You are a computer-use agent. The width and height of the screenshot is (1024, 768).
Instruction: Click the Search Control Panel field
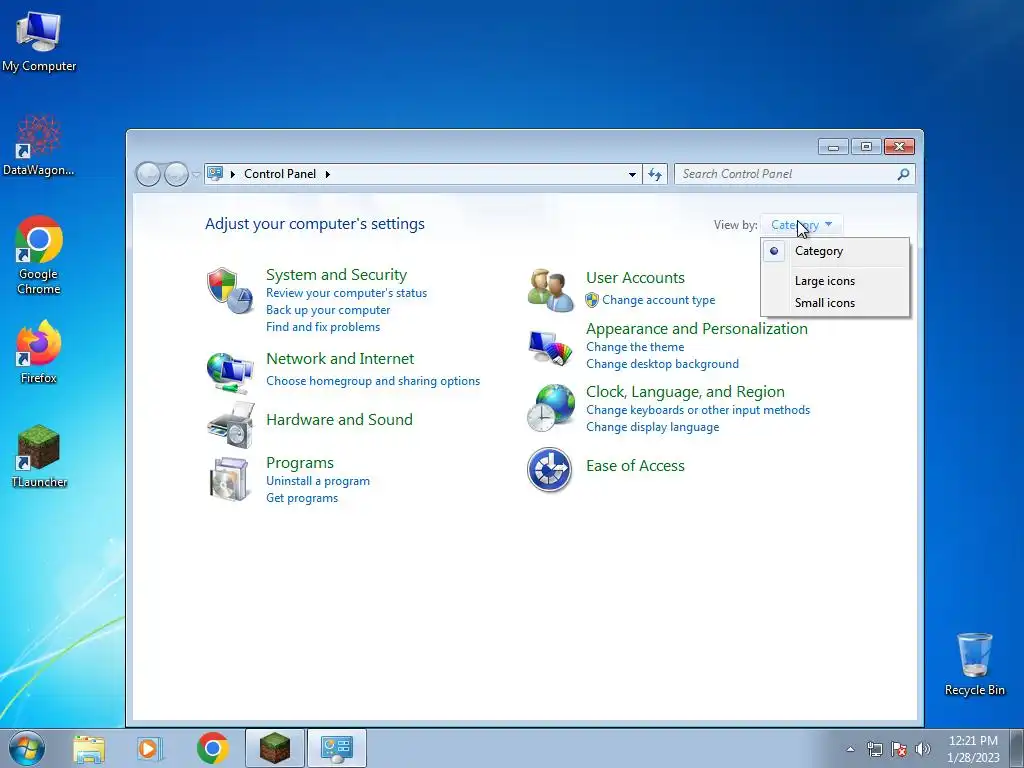[795, 174]
